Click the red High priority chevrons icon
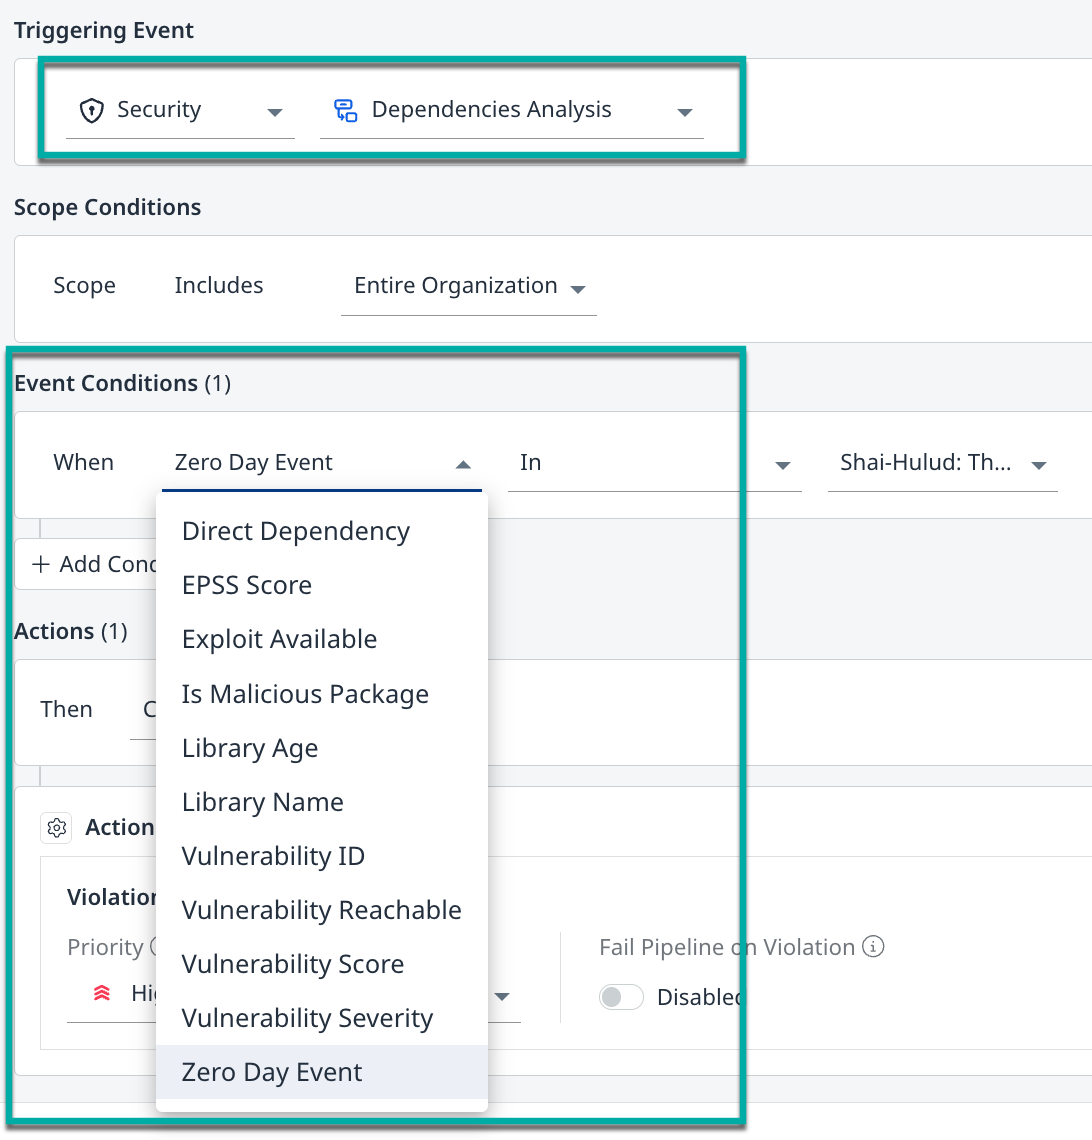The image size is (1092, 1140). click(101, 994)
